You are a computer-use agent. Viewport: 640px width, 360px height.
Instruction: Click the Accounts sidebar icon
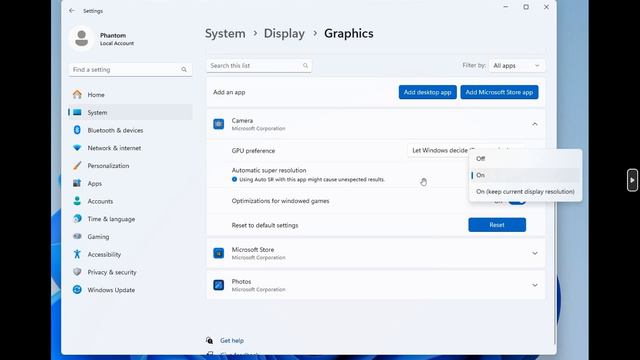77,201
